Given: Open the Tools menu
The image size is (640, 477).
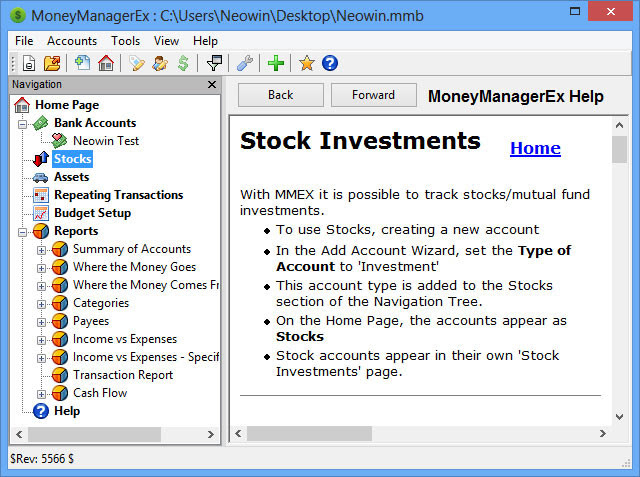Looking at the screenshot, I should pyautogui.click(x=126, y=41).
